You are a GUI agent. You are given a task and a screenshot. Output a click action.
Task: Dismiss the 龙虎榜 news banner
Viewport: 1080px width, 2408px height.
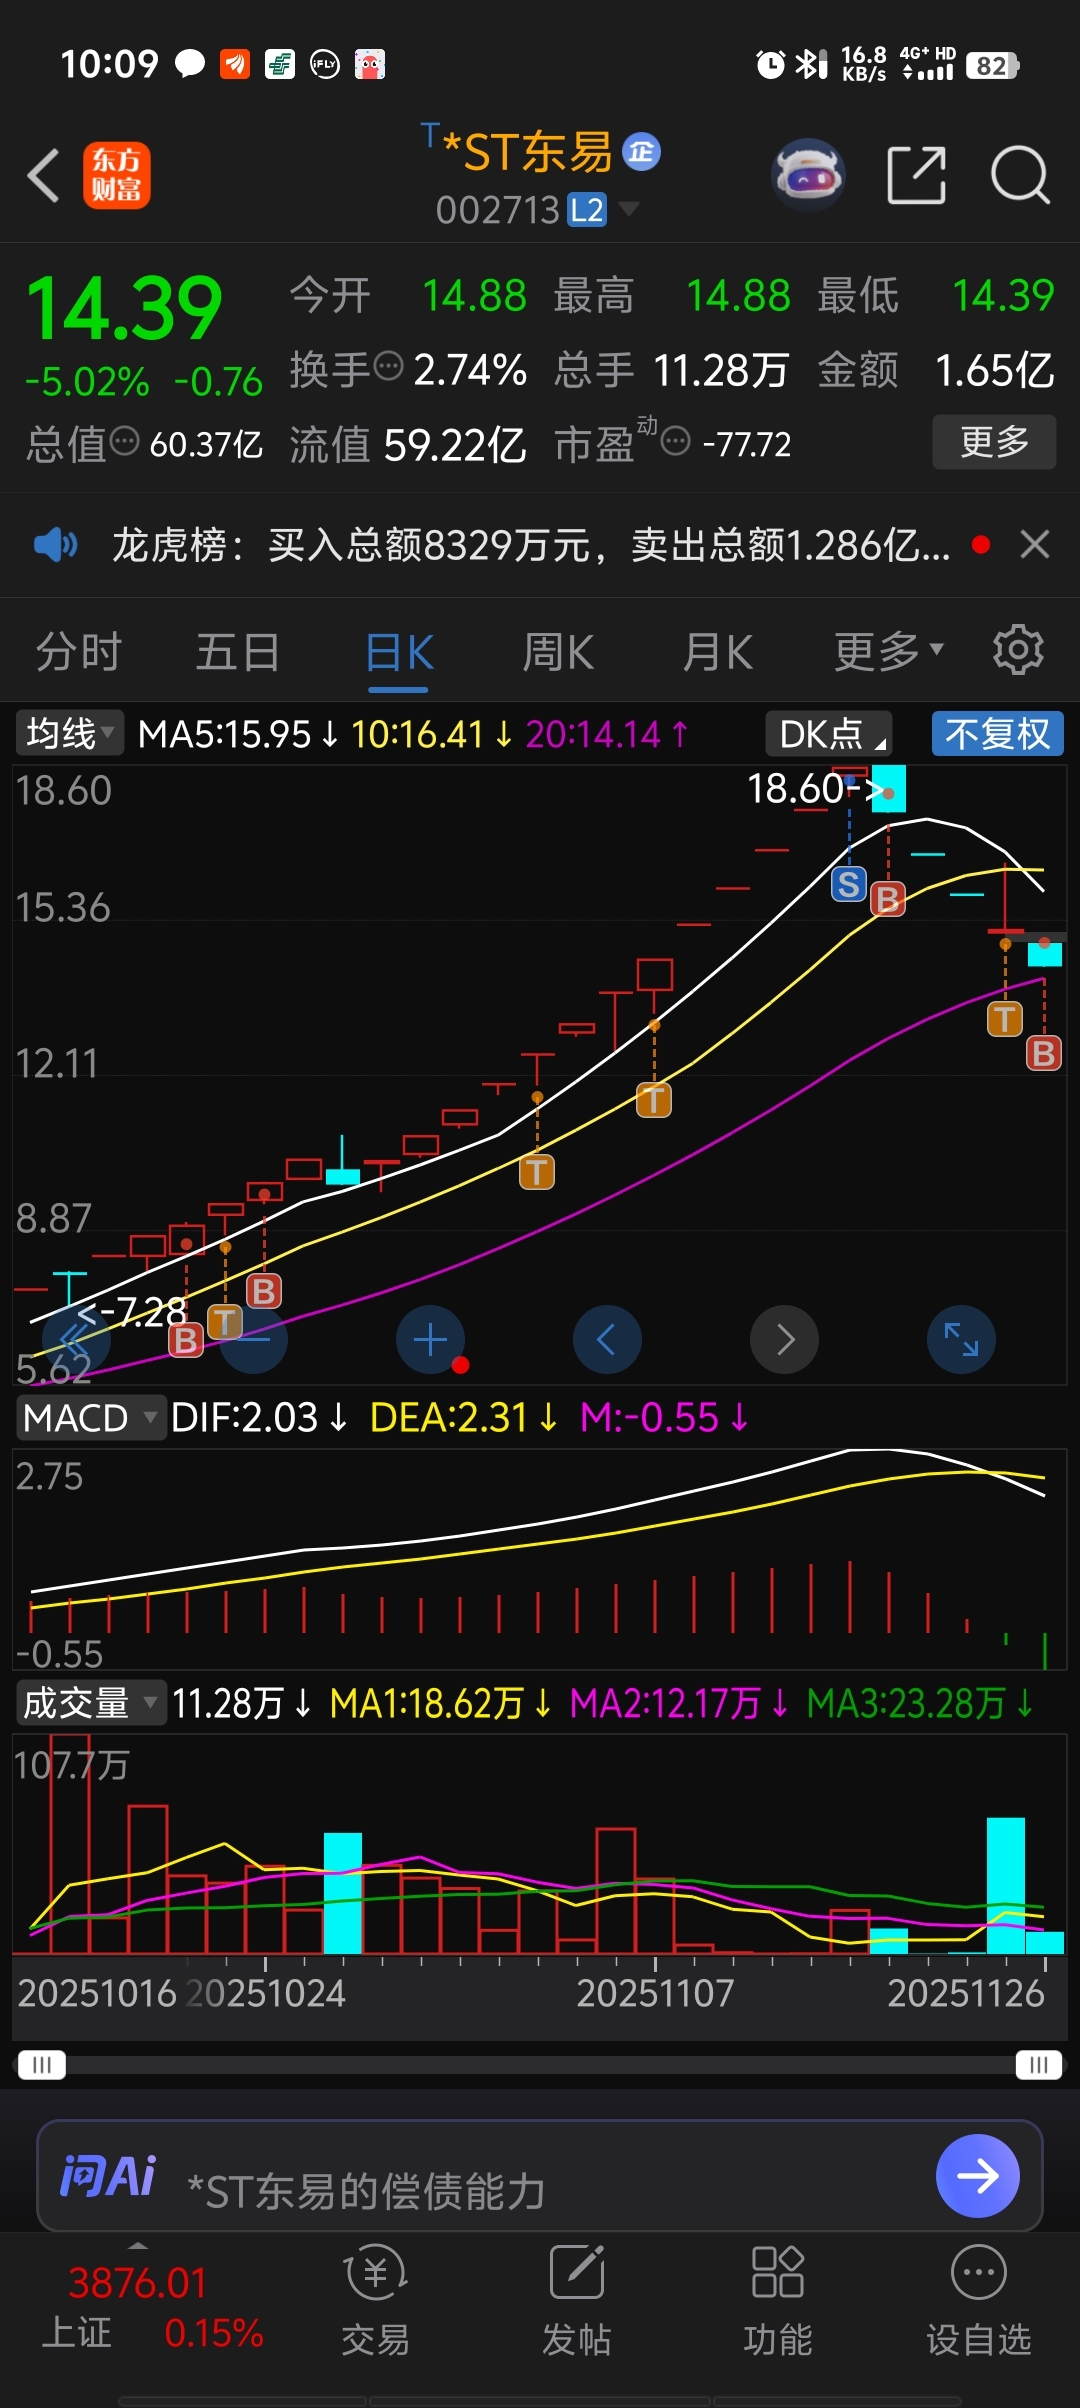tap(1035, 545)
